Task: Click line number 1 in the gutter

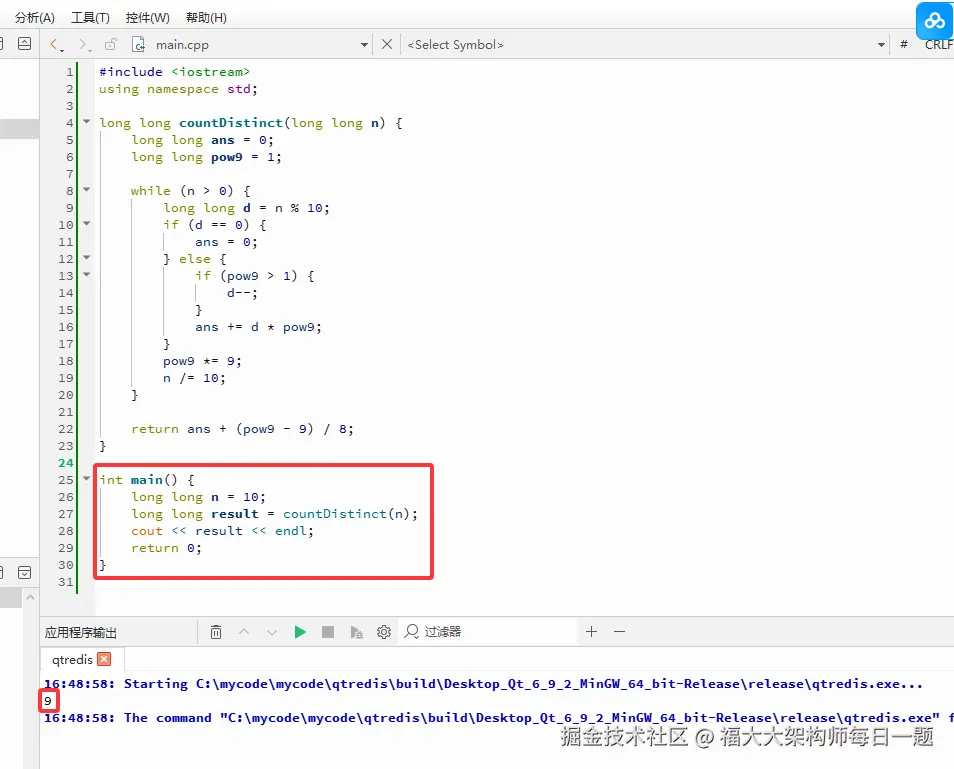Action: (x=69, y=72)
